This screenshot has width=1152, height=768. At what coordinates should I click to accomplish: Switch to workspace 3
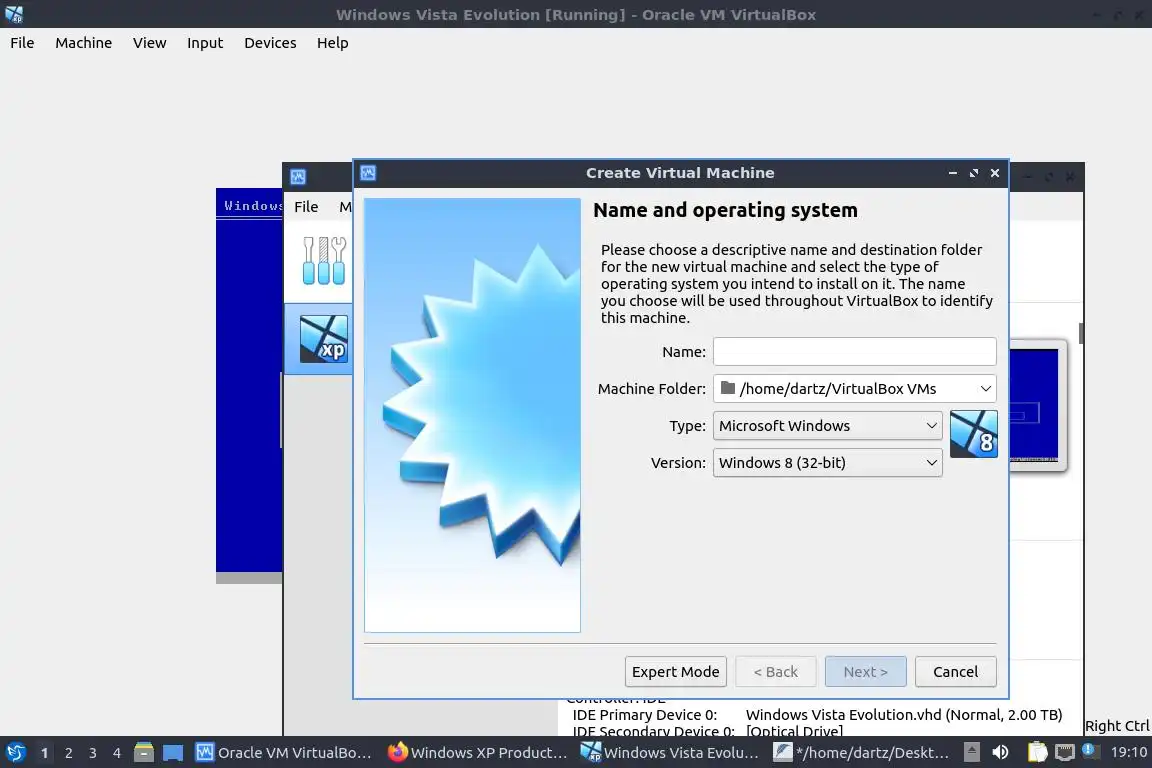pos(93,753)
